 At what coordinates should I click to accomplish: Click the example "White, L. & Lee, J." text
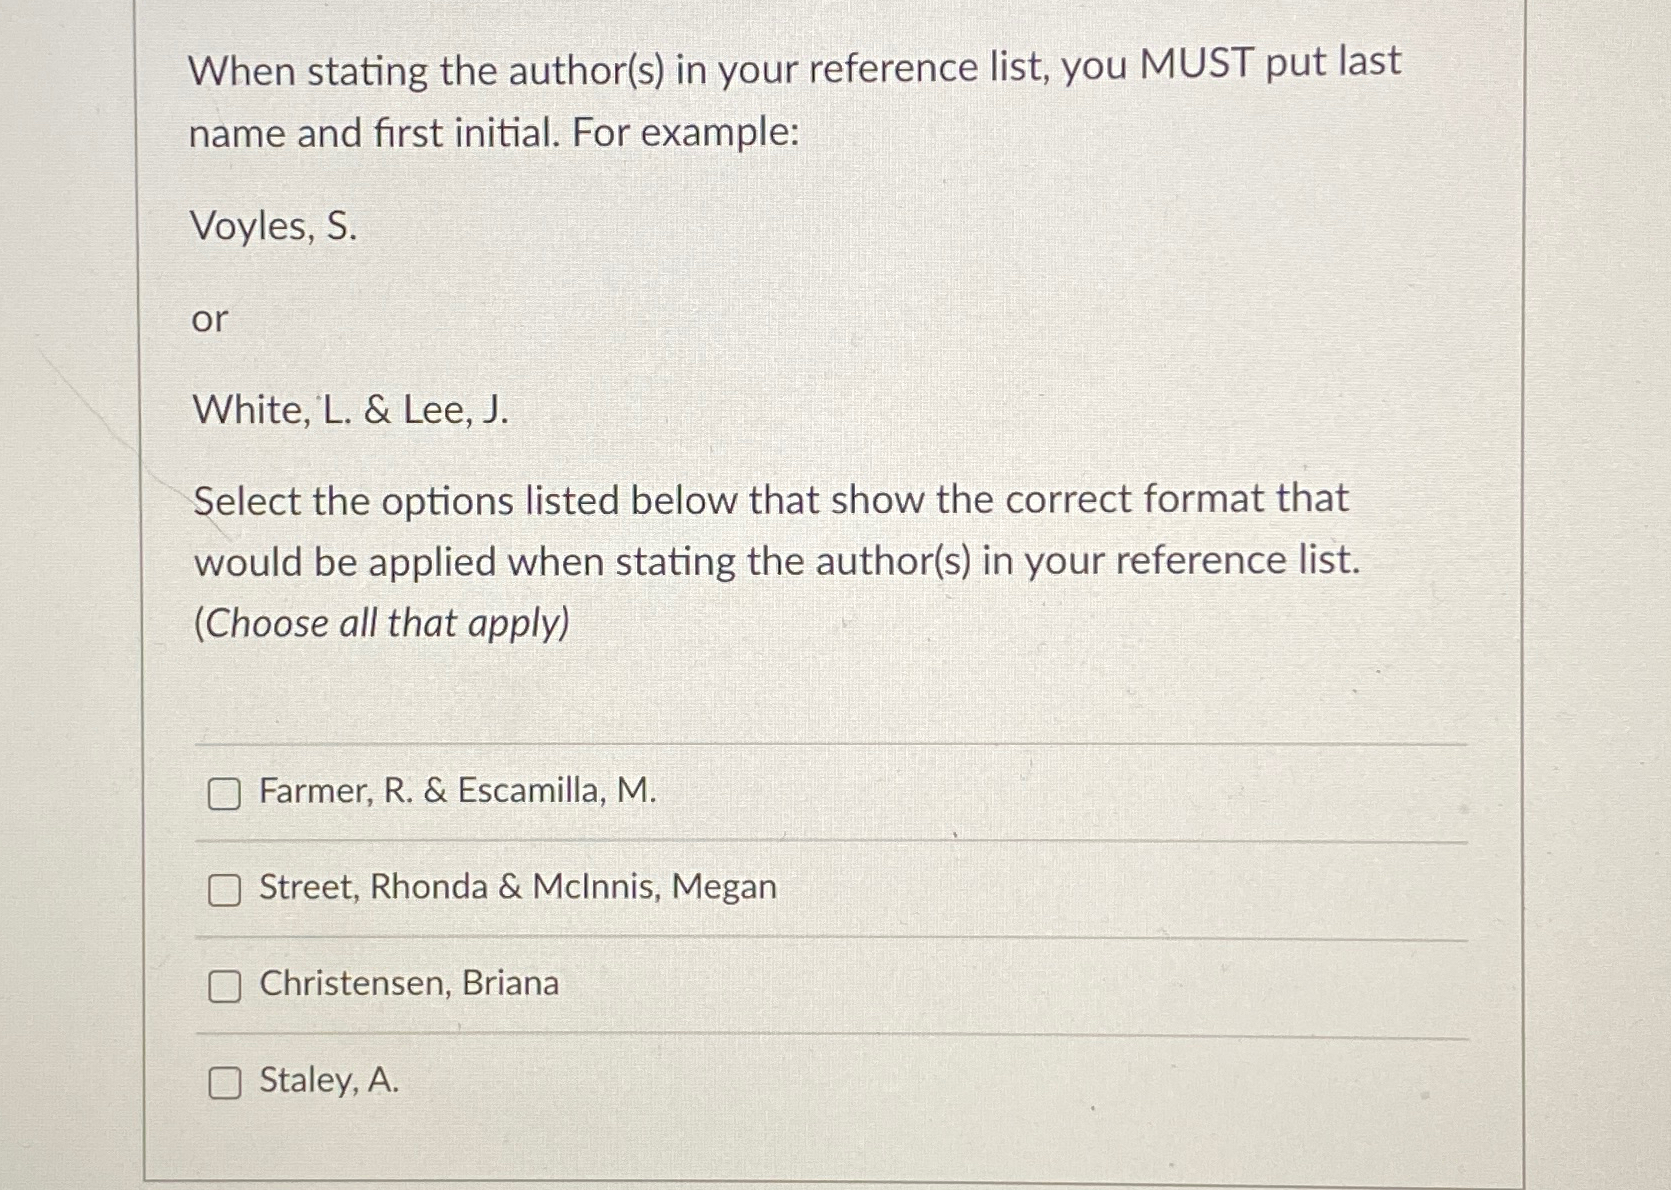(x=350, y=410)
